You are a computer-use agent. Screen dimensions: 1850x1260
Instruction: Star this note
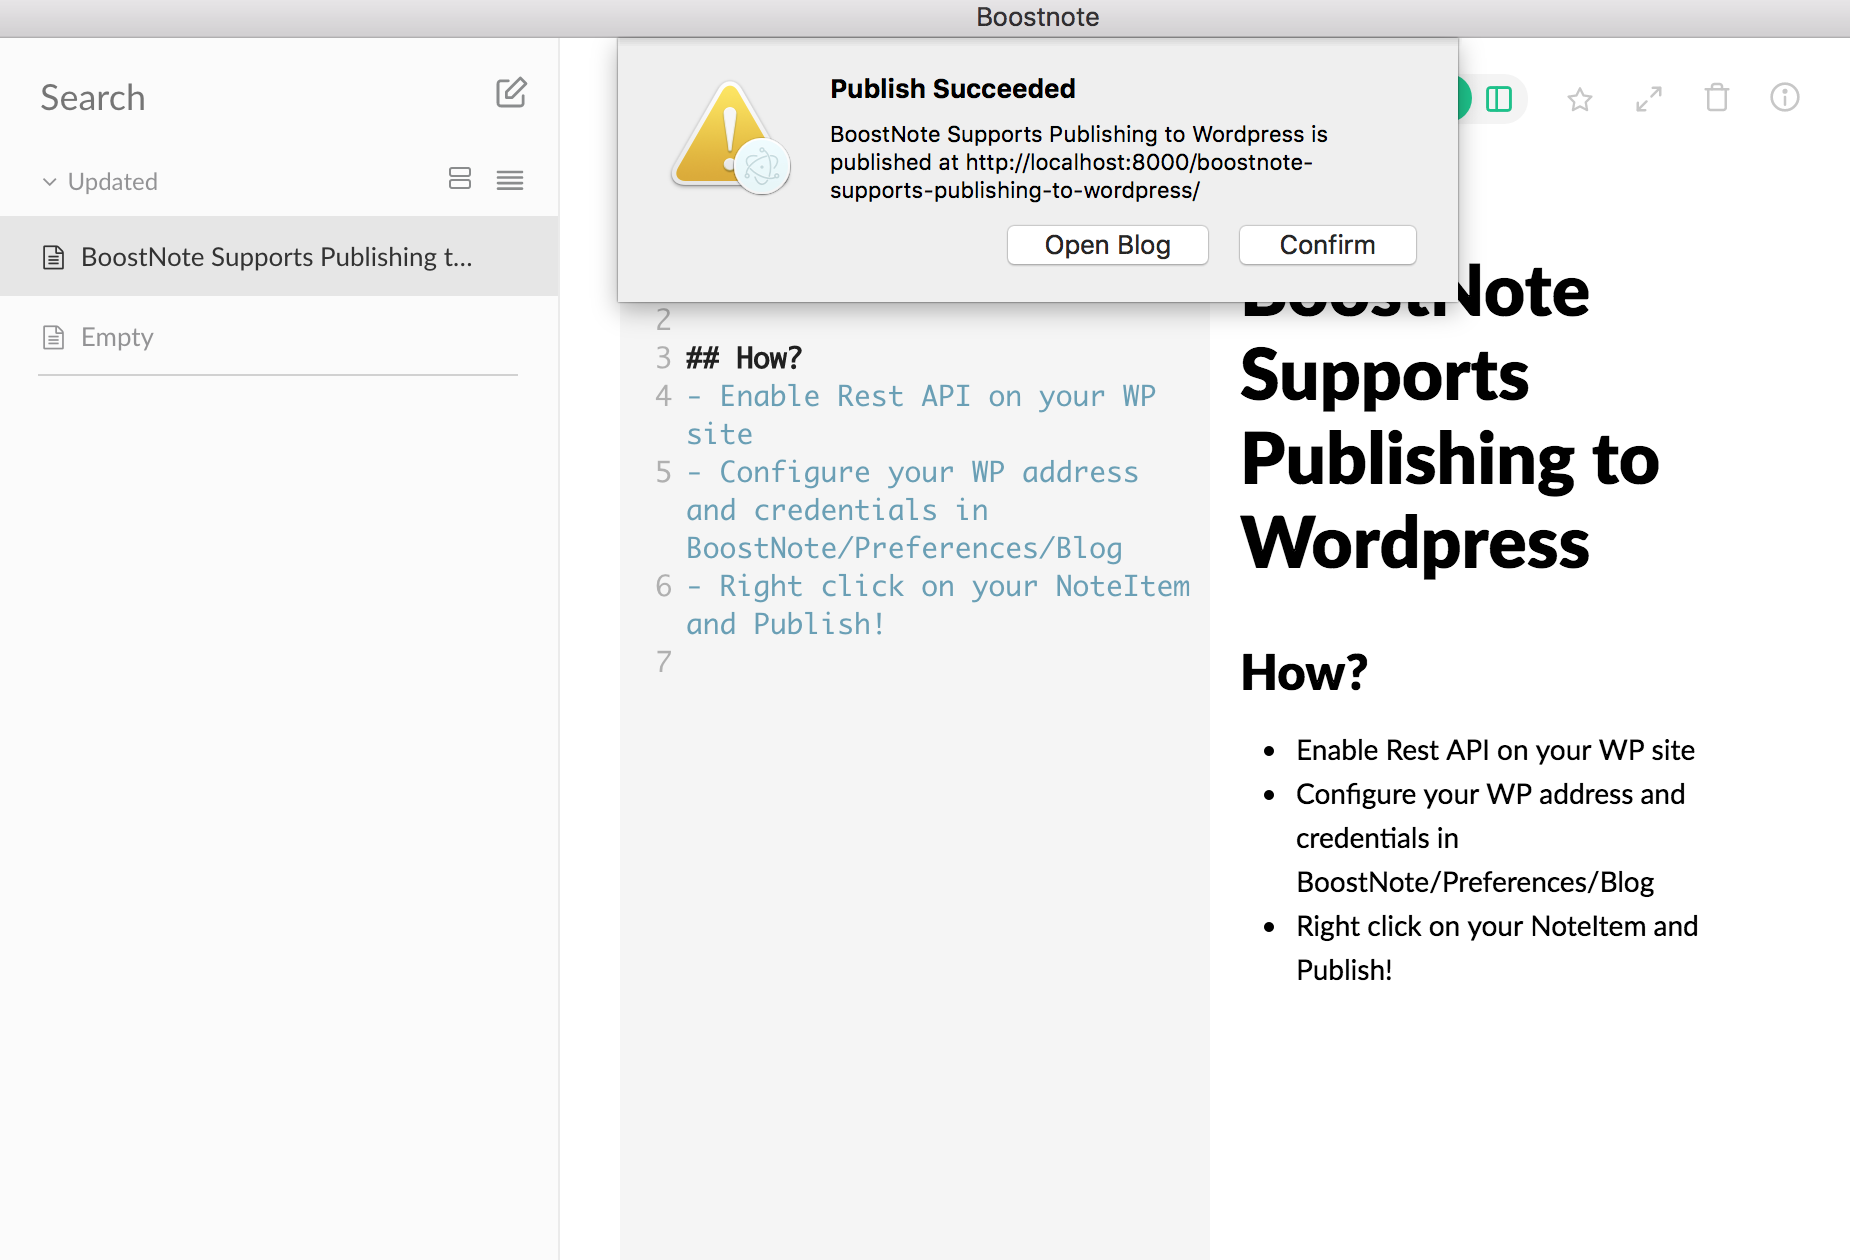(1580, 99)
